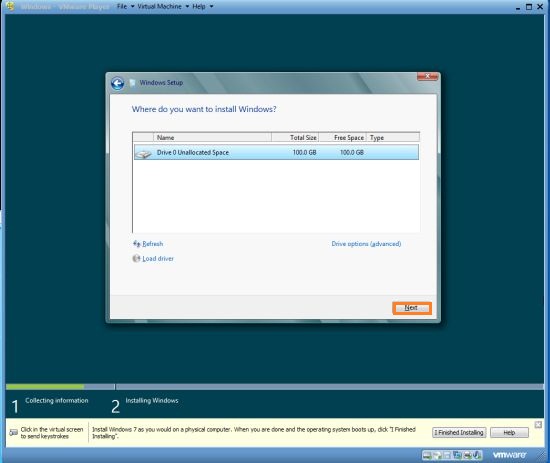
Task: Click the printer device icon in status bar
Action: pyautogui.click(x=467, y=455)
